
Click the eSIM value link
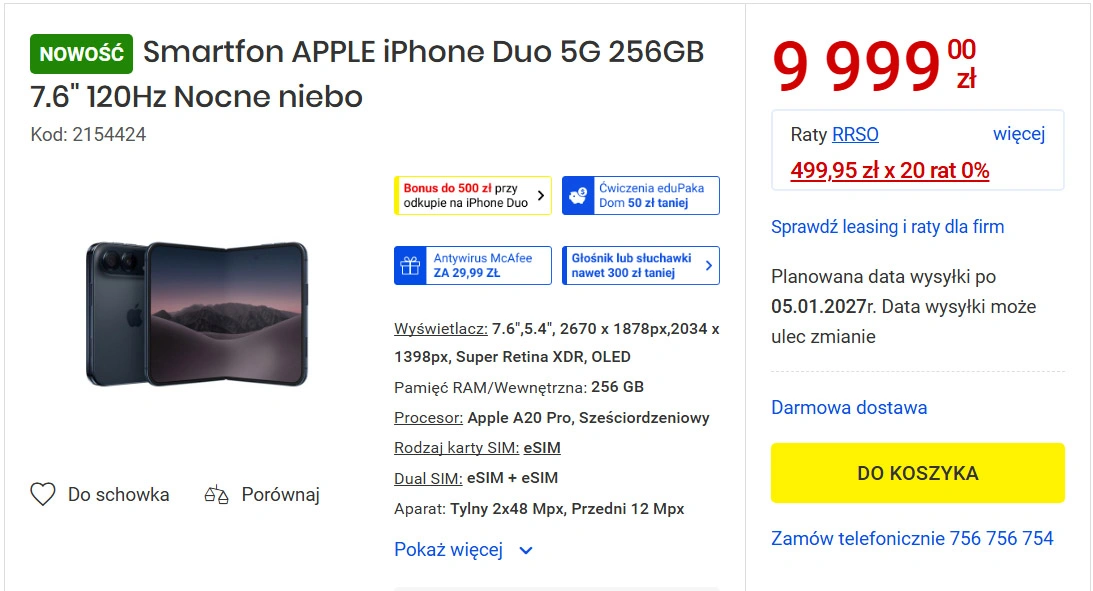point(542,448)
